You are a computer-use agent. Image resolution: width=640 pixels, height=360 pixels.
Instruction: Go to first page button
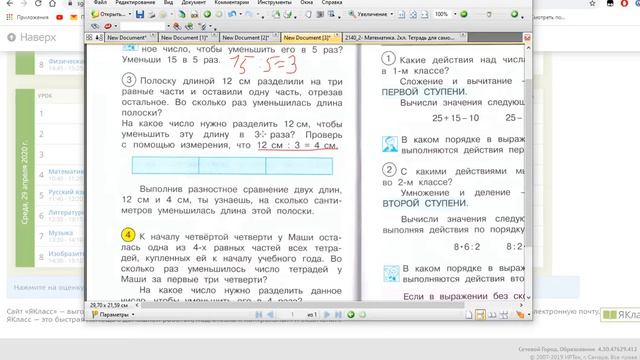pyautogui.click(x=259, y=315)
